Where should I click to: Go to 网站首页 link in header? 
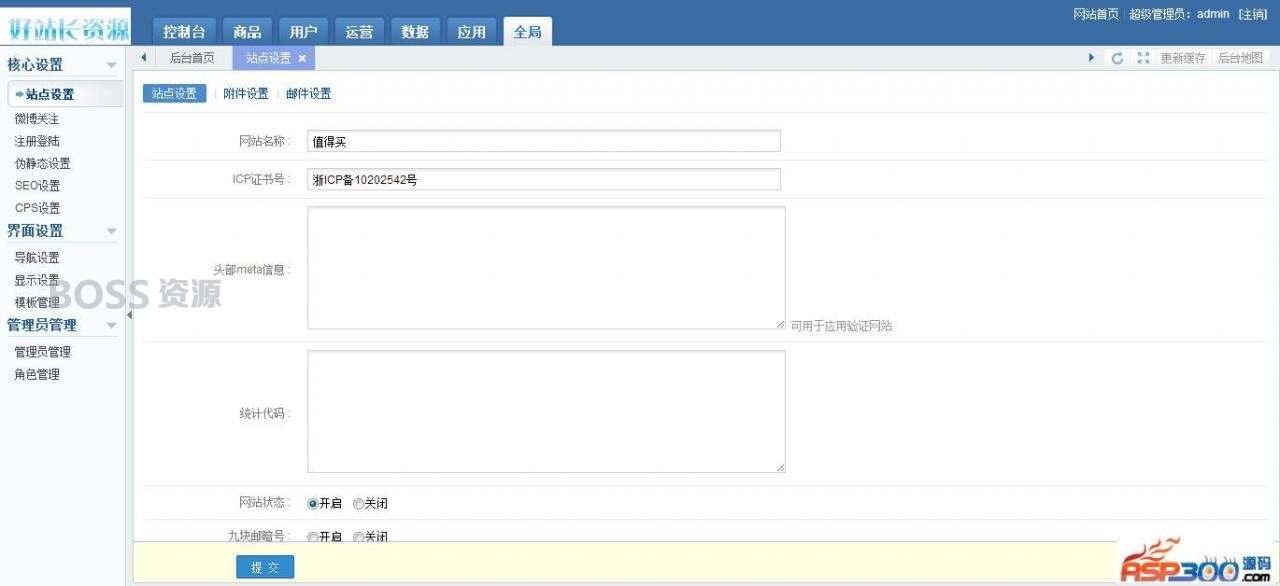point(1096,14)
